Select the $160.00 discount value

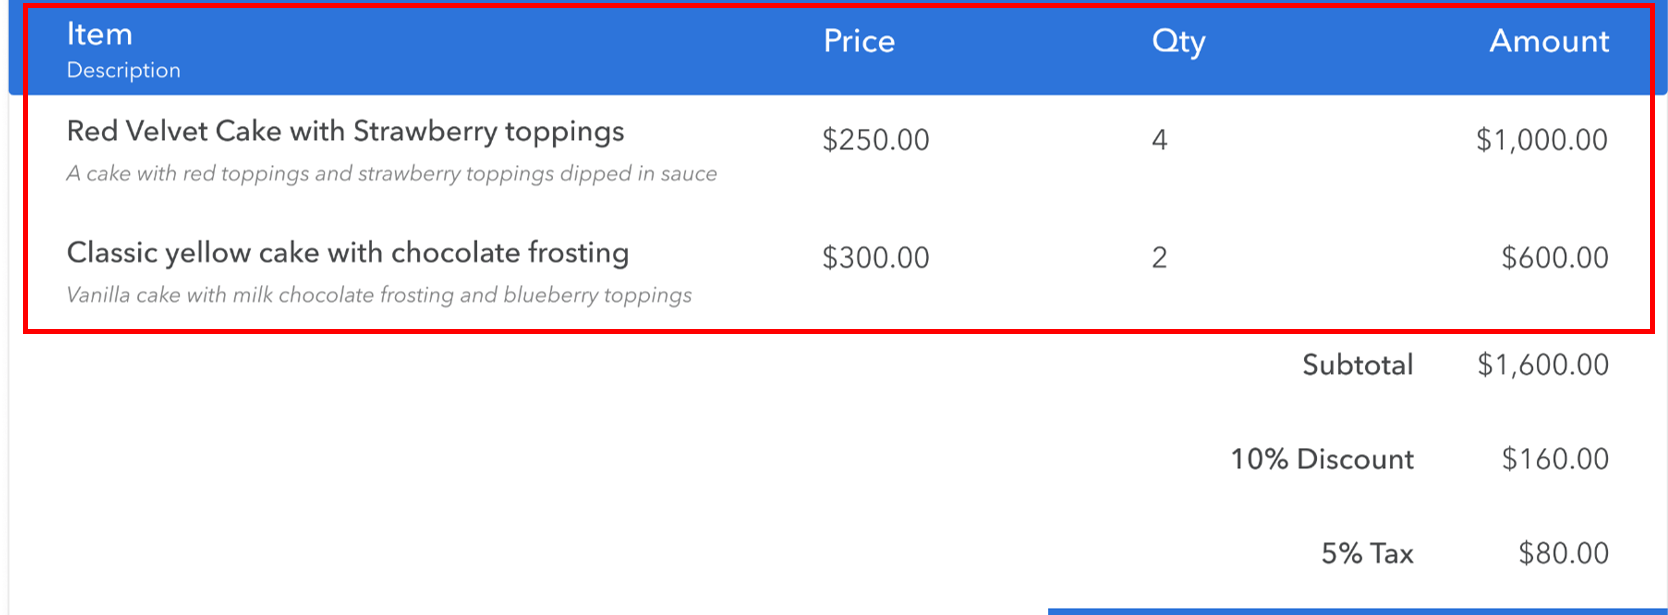[1555, 459]
